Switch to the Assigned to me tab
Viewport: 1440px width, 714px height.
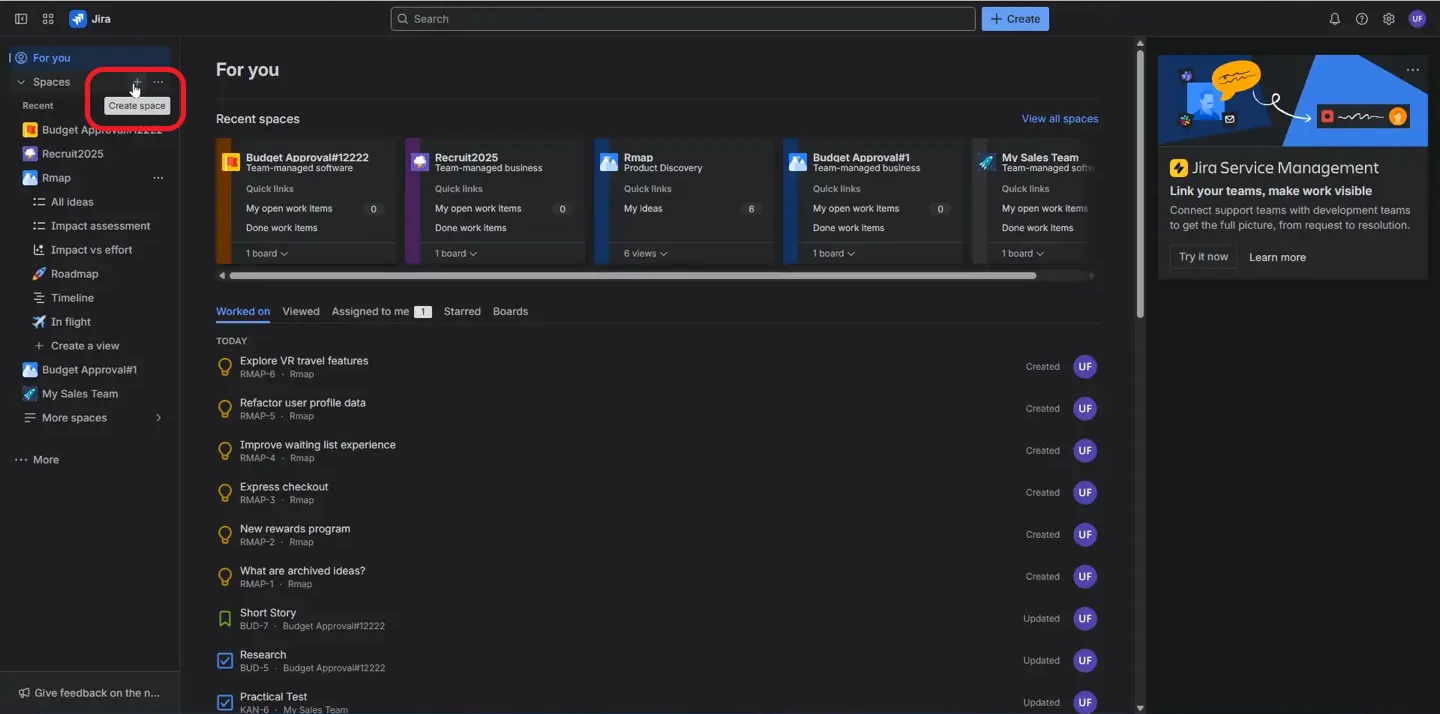[381, 311]
